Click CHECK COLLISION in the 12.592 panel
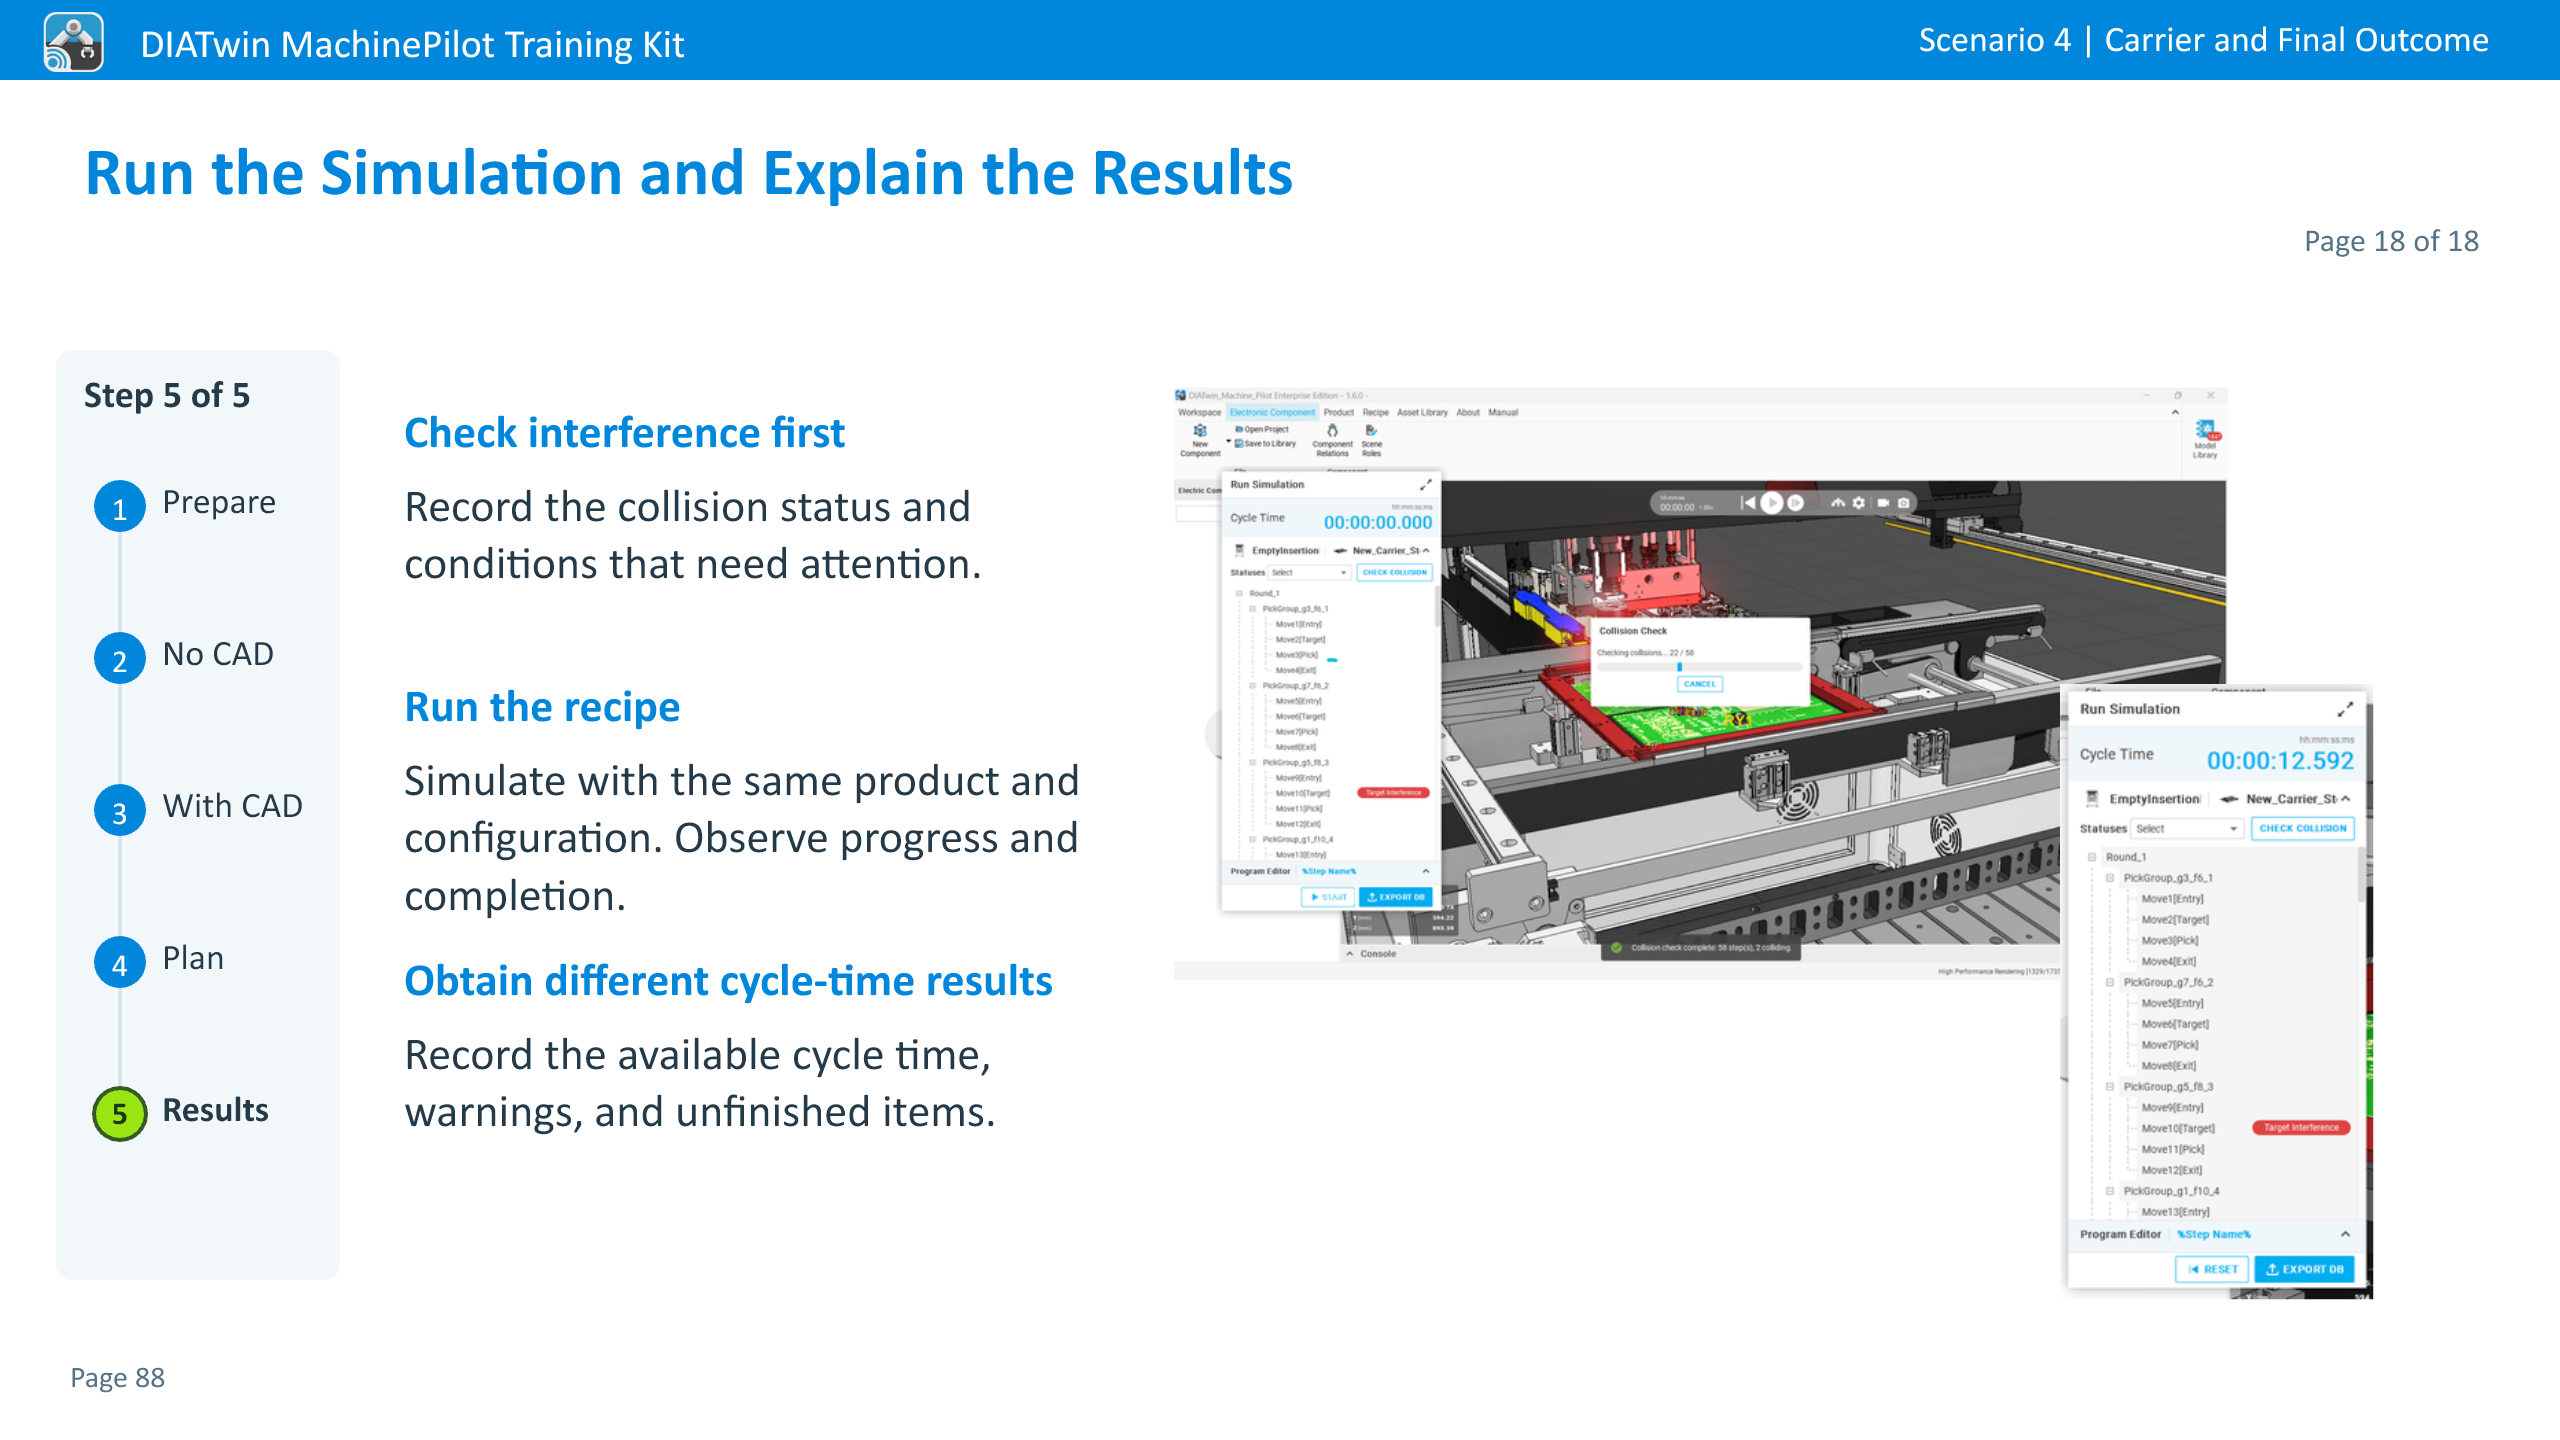 (2302, 828)
